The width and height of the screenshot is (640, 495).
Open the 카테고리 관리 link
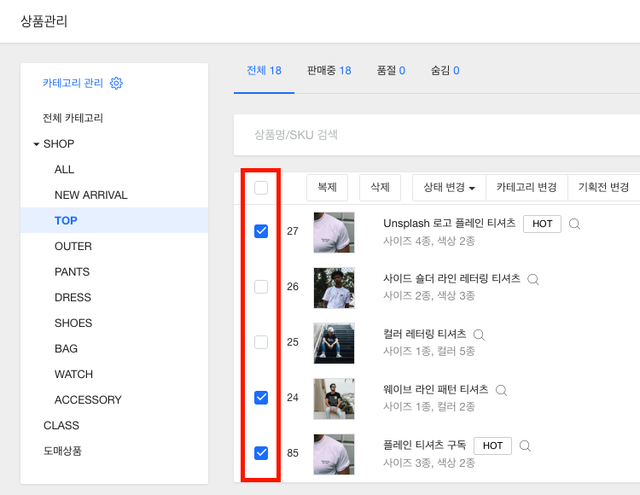coord(73,83)
